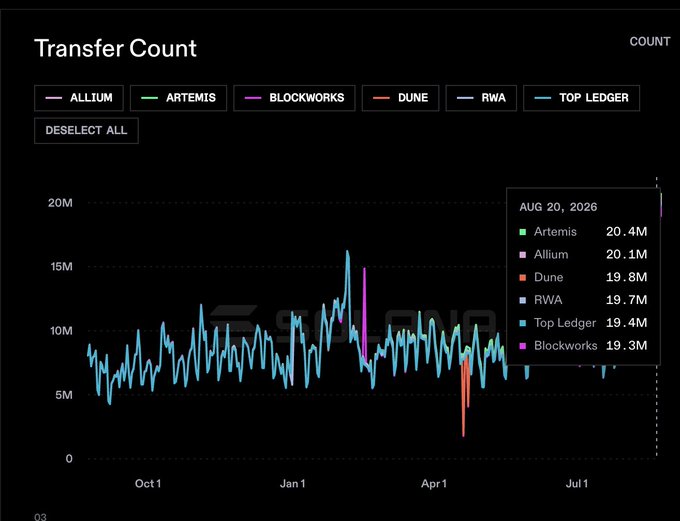The image size is (680, 521).
Task: Click the orange Dune tooltip color square
Action: (x=523, y=278)
